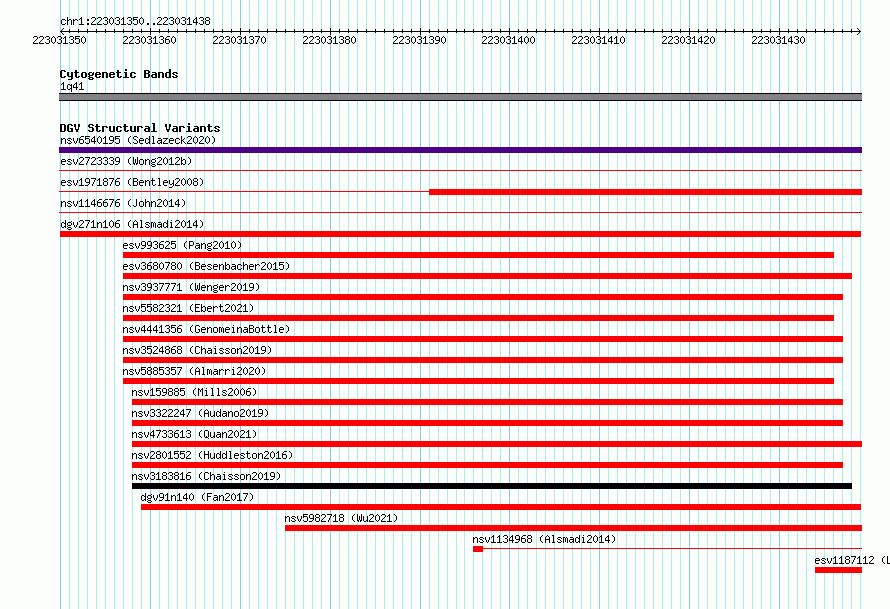Click nsv4733613 (Quan2021) label
This screenshot has width=890, height=609.
[x=194, y=434]
